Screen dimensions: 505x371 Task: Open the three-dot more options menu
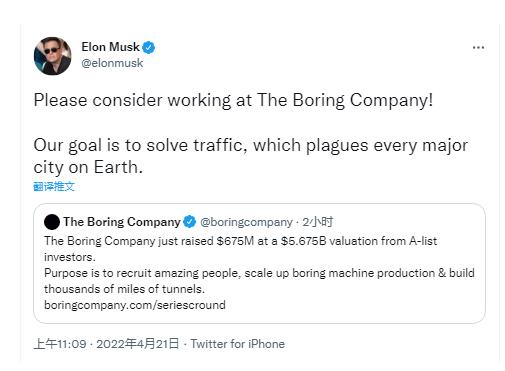point(478,47)
